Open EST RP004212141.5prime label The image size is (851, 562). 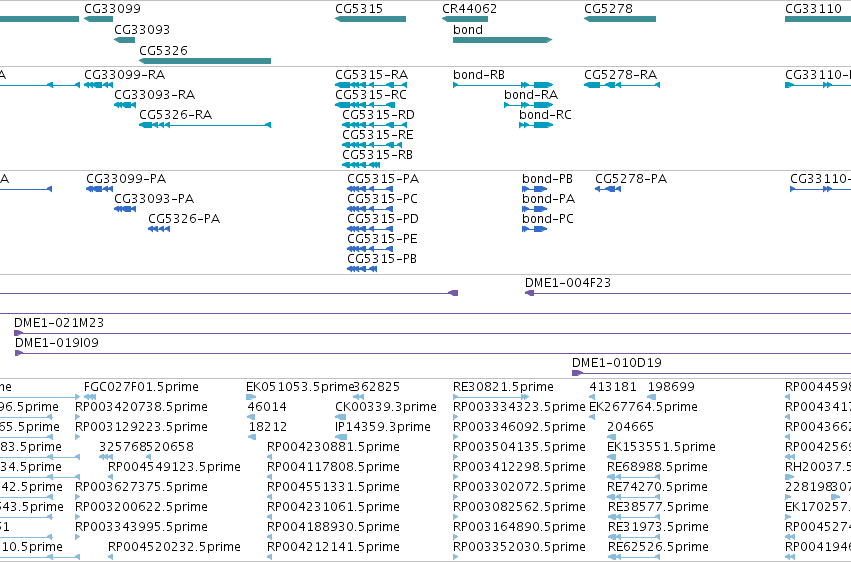pos(333,547)
